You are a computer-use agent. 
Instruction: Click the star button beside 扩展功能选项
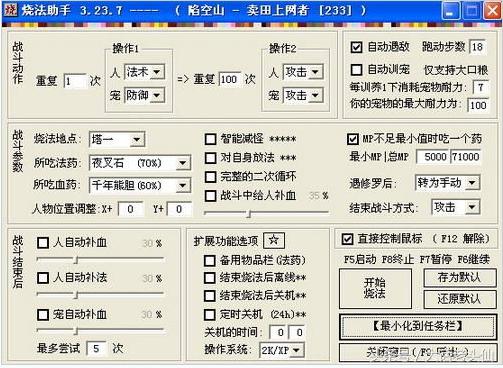[x=274, y=240]
